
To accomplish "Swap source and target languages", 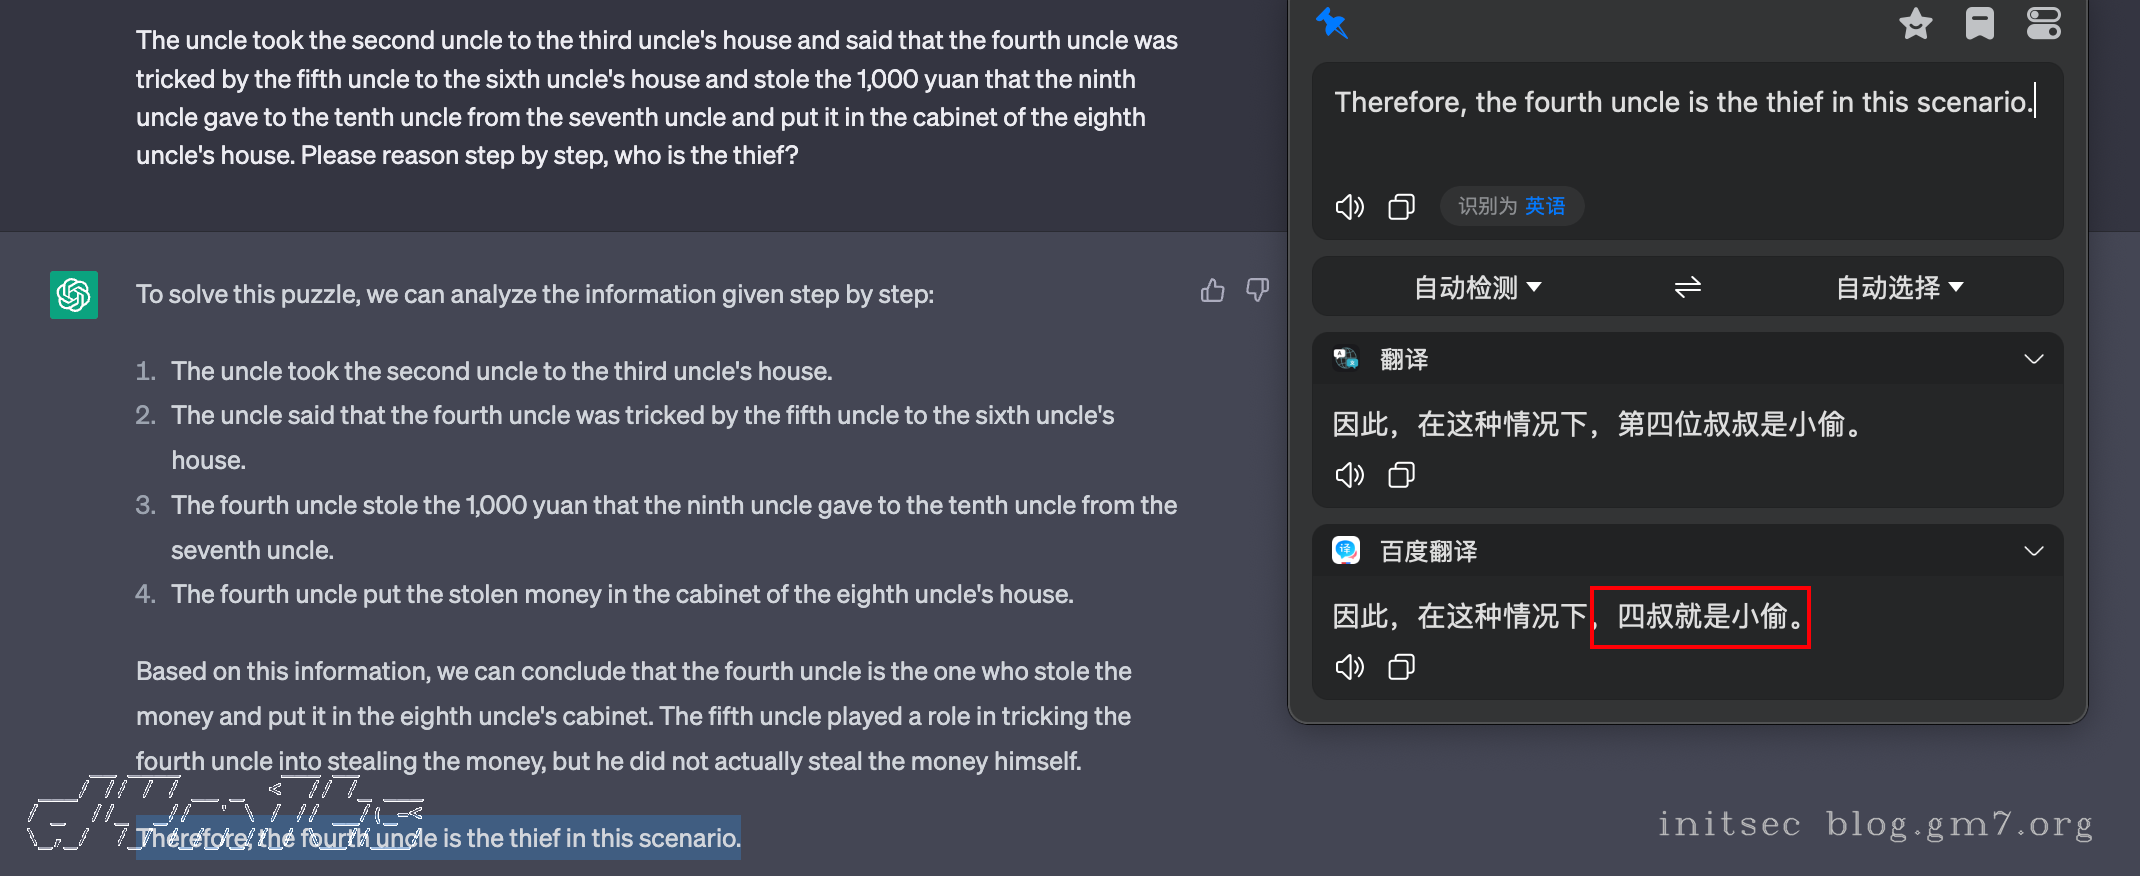I will (1687, 288).
